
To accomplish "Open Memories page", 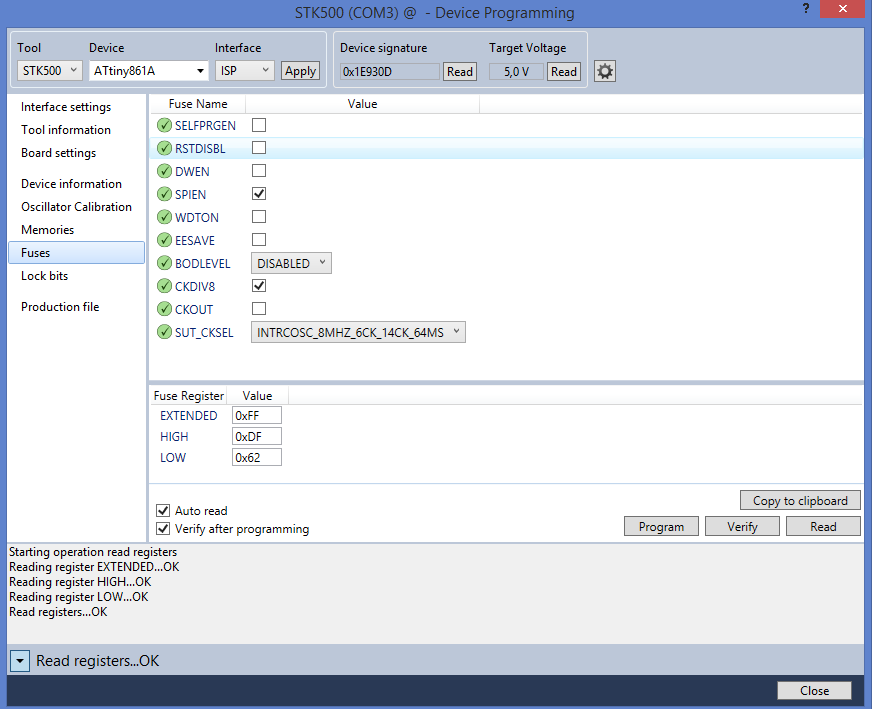I will tap(47, 230).
